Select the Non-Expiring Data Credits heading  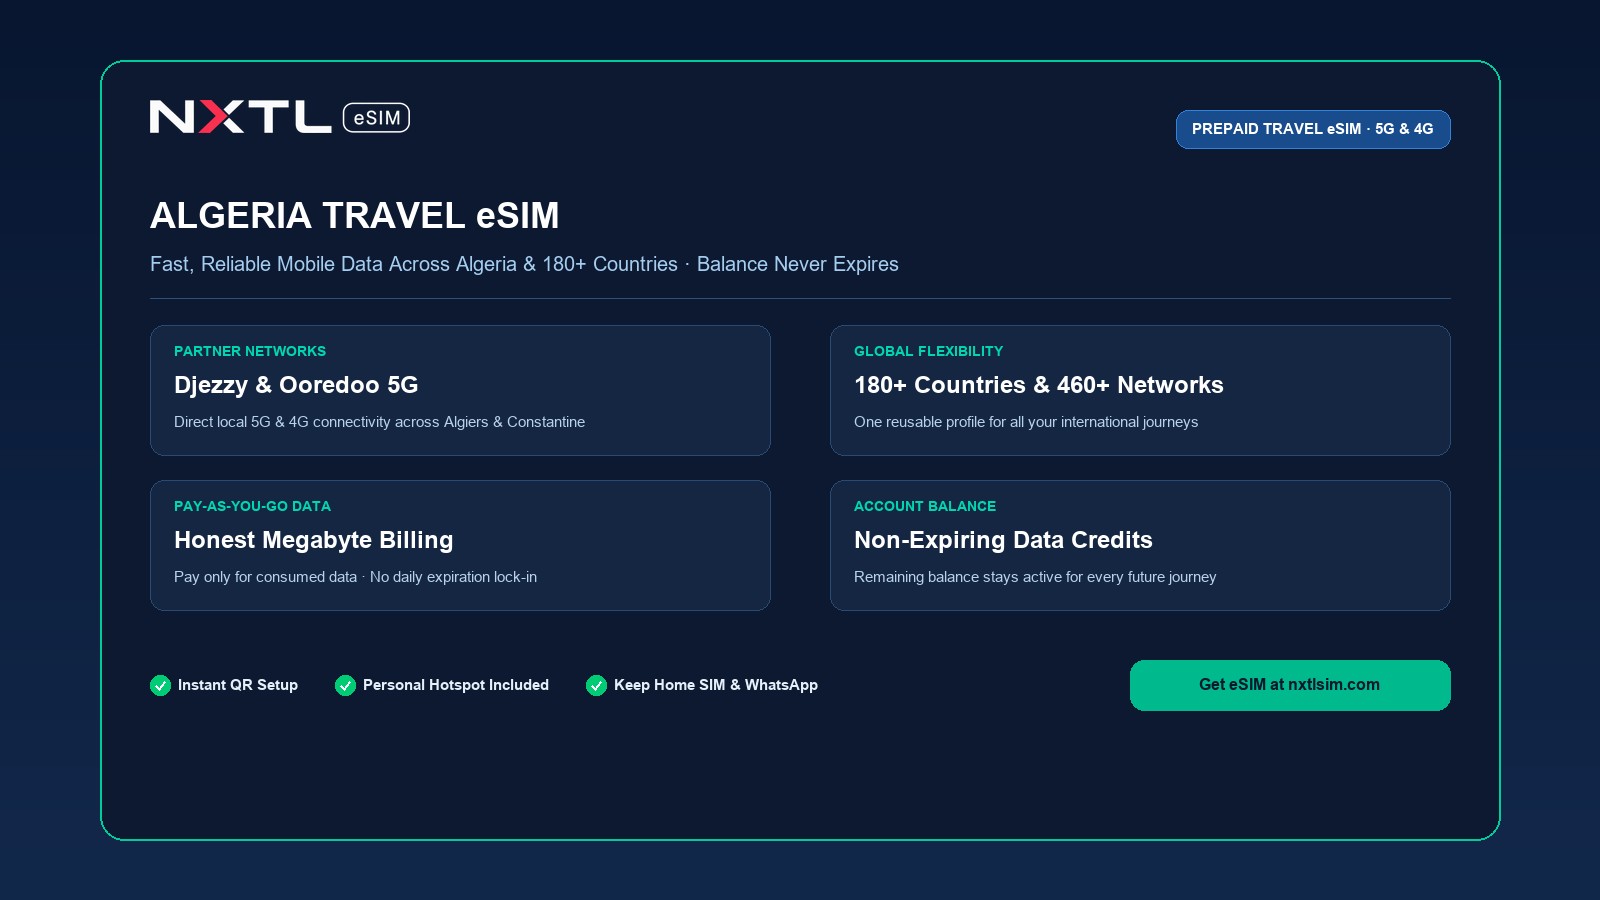pos(1003,540)
